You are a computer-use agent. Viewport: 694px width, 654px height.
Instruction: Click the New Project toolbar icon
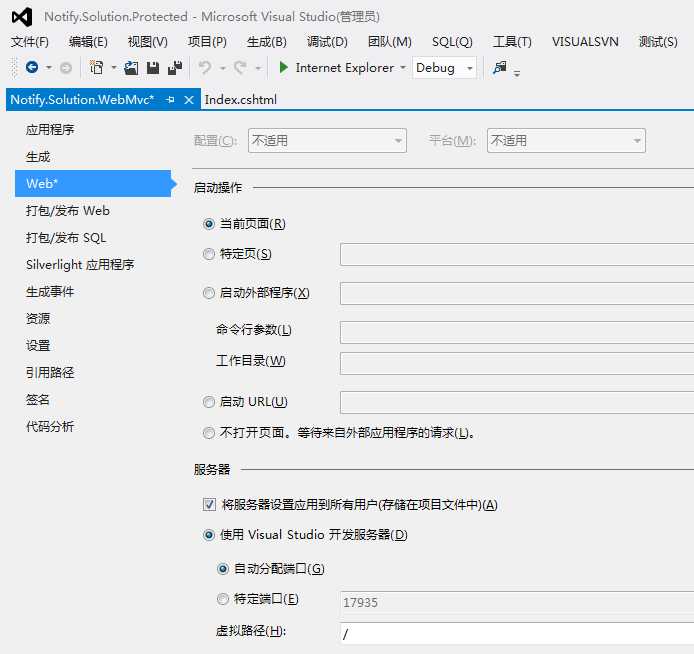pos(96,67)
